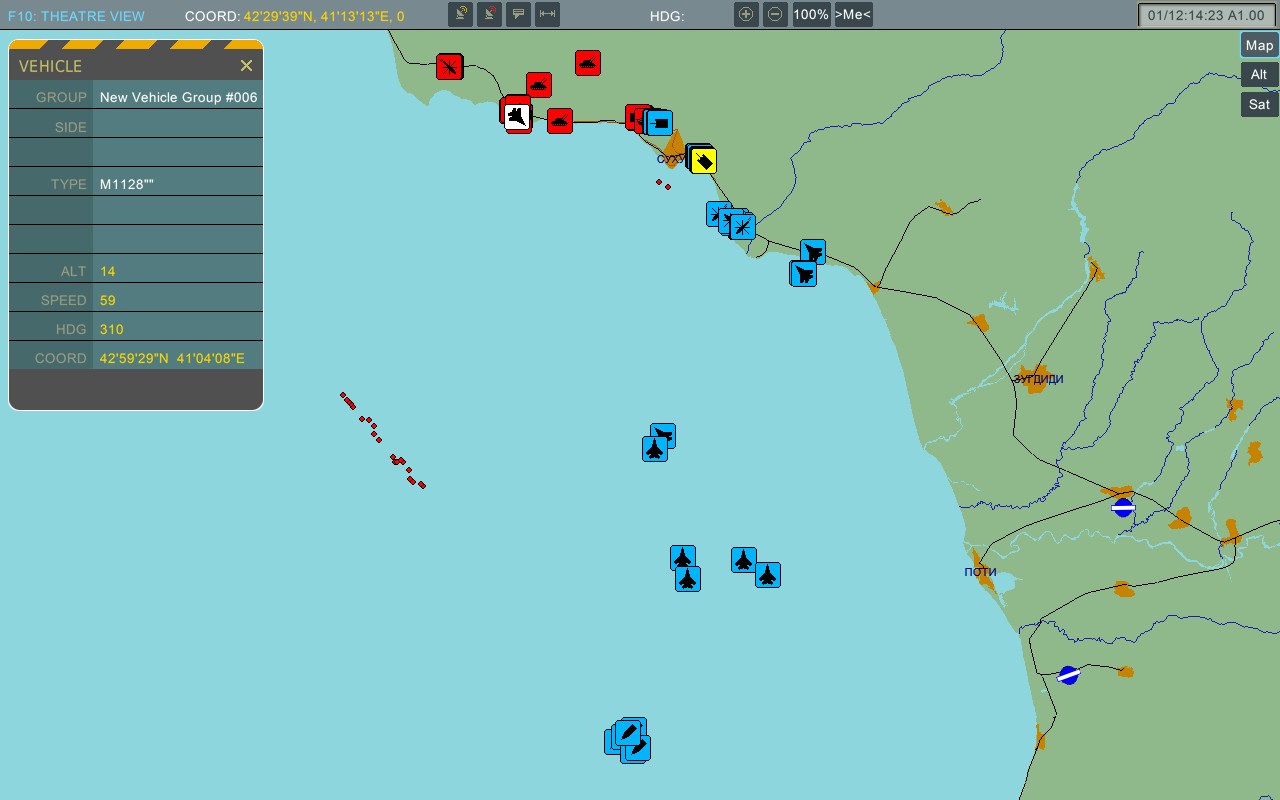This screenshot has width=1280, height=800.
Task: Select the northernmost red tank unit
Action: coord(588,63)
